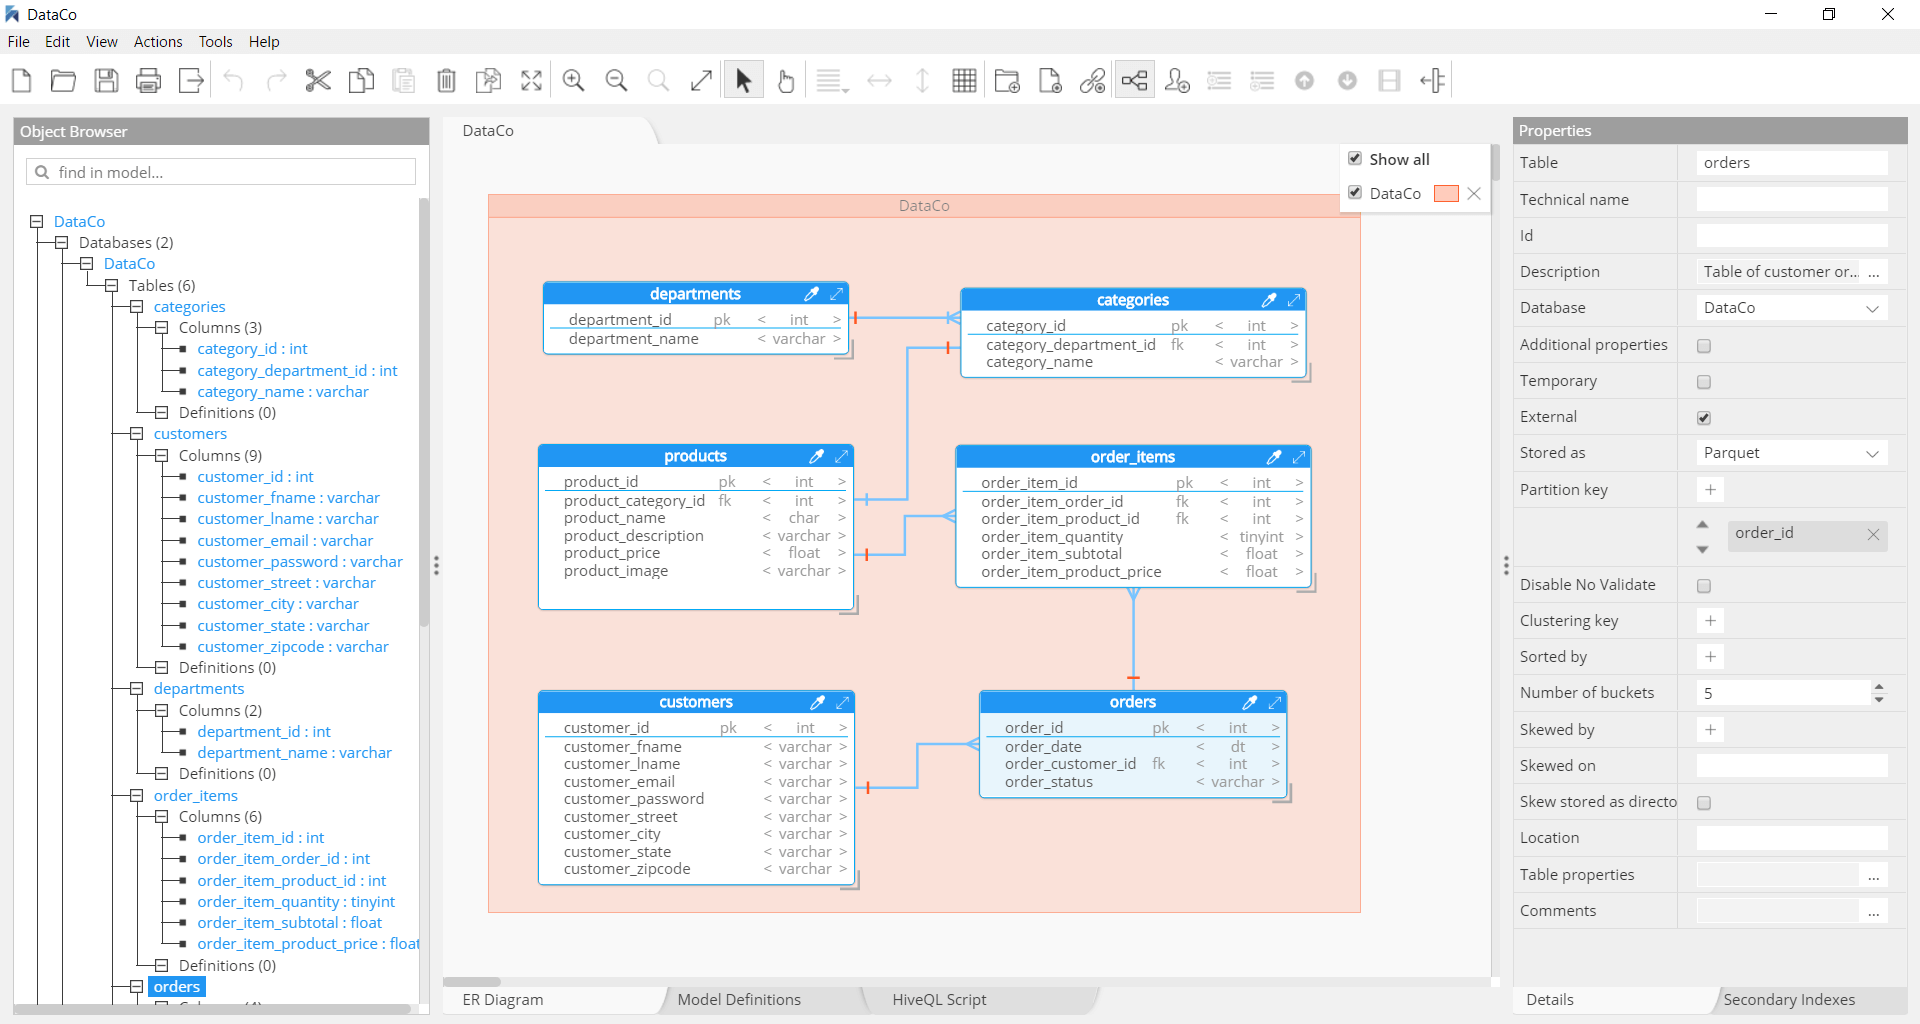Uncheck the Show all checkbox
Viewport: 1920px width, 1024px height.
click(x=1355, y=159)
